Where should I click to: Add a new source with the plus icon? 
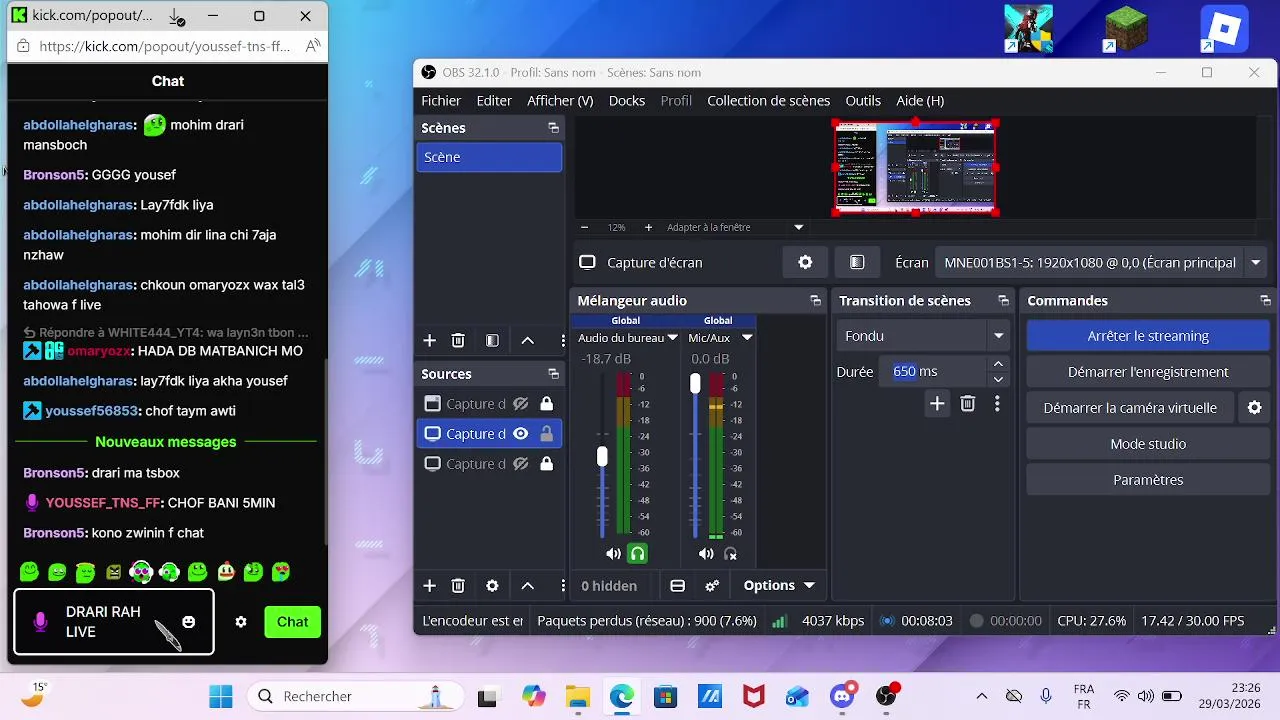(x=429, y=586)
